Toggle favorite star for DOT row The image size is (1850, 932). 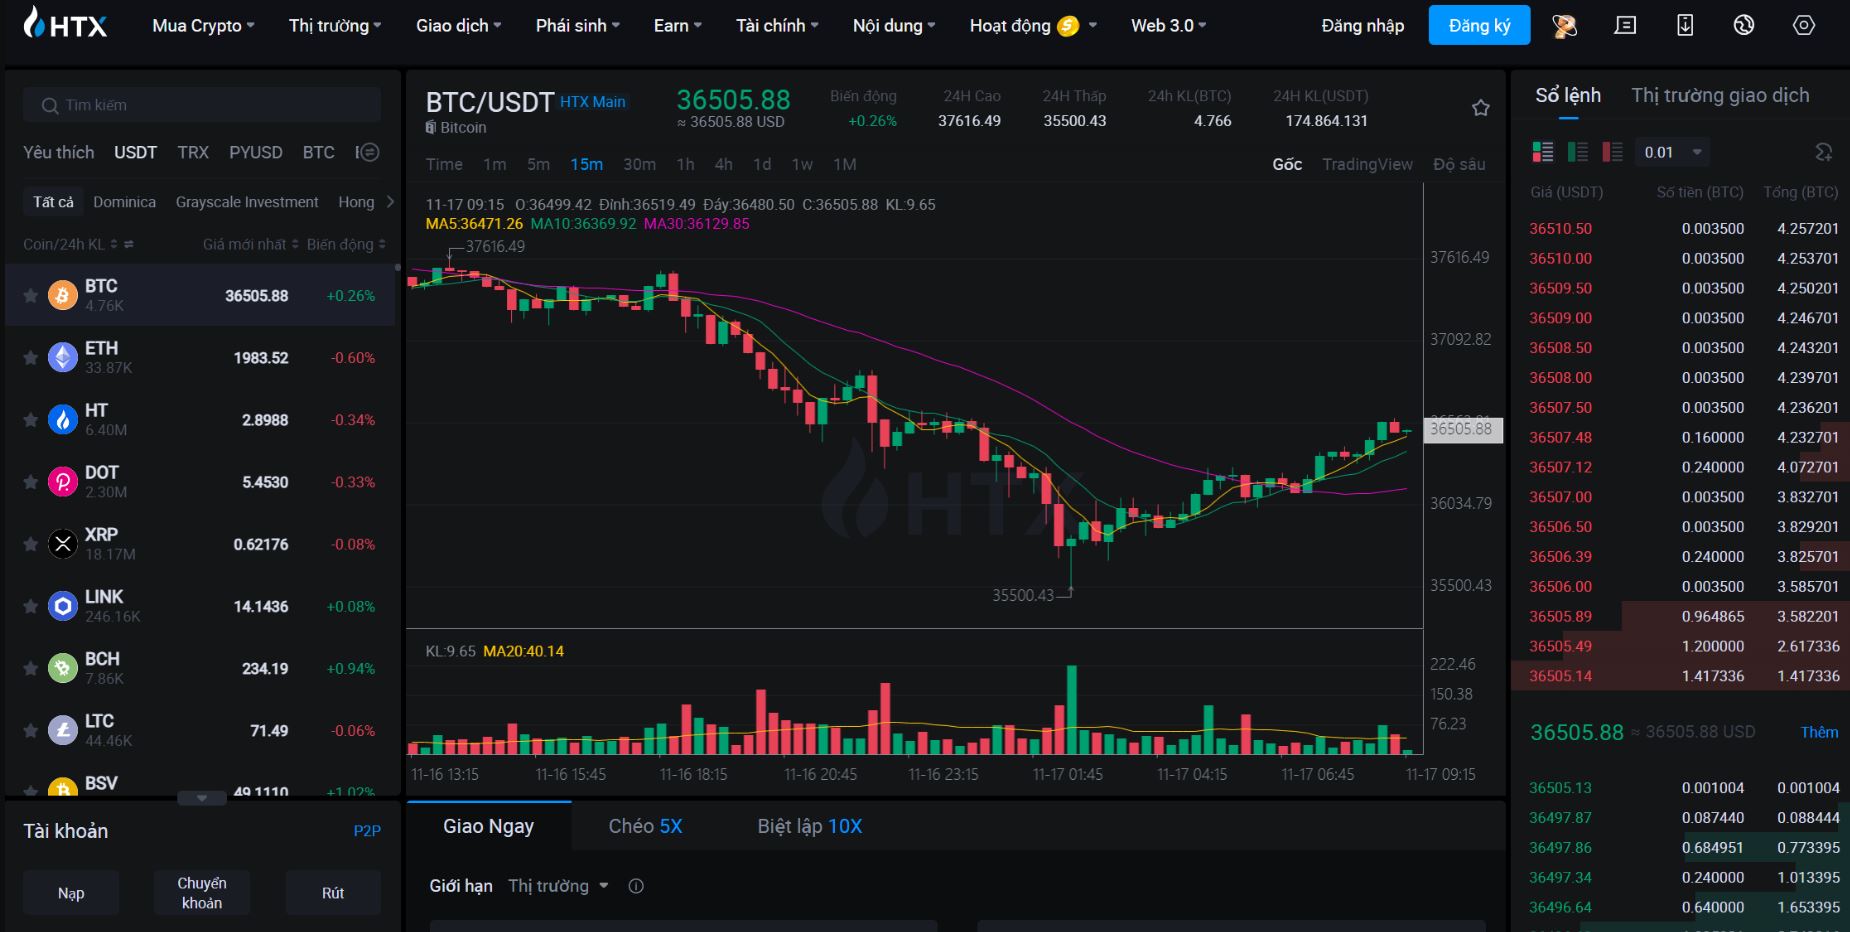pyautogui.click(x=31, y=482)
